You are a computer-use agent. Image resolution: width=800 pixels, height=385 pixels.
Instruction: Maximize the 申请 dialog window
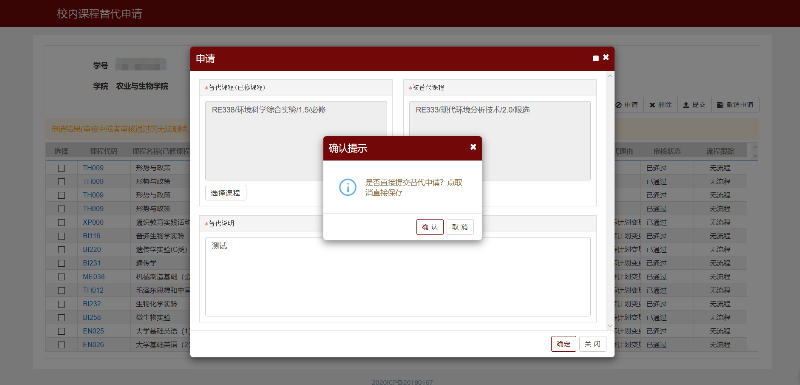(x=595, y=58)
